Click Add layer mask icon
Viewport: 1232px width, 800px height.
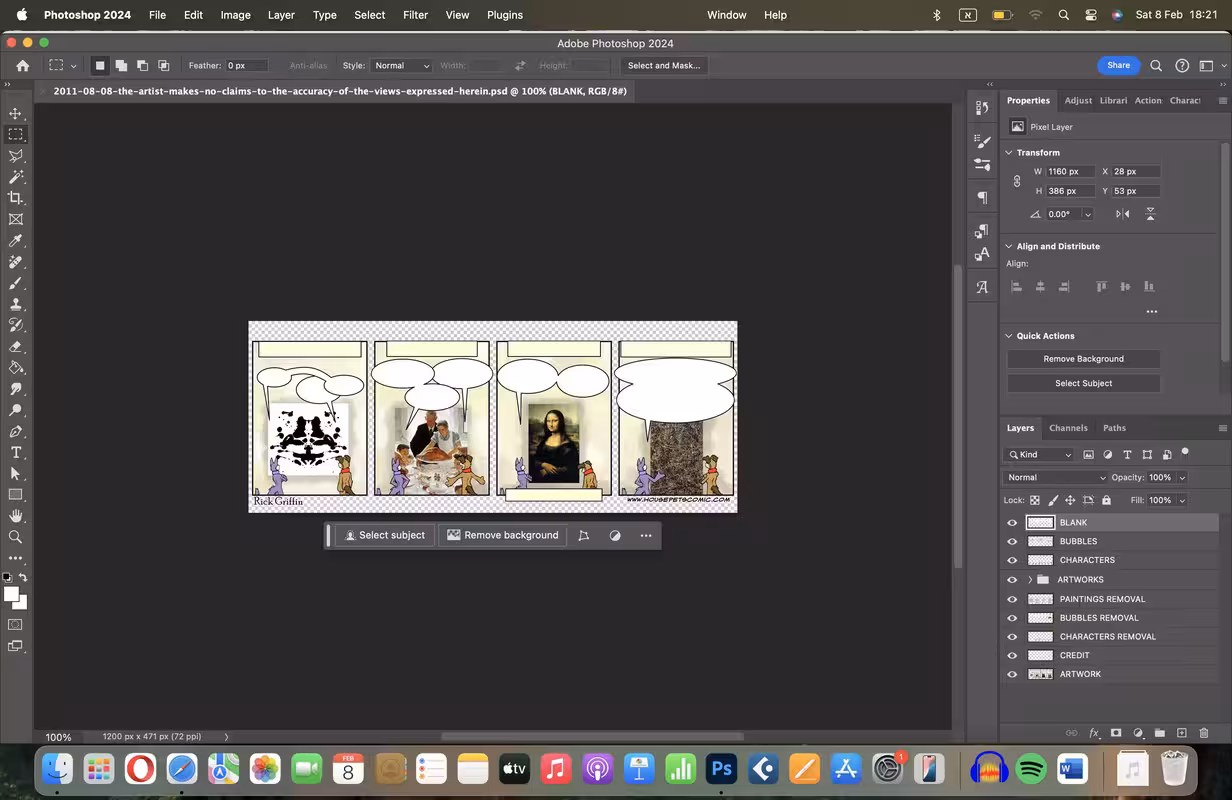1116,733
